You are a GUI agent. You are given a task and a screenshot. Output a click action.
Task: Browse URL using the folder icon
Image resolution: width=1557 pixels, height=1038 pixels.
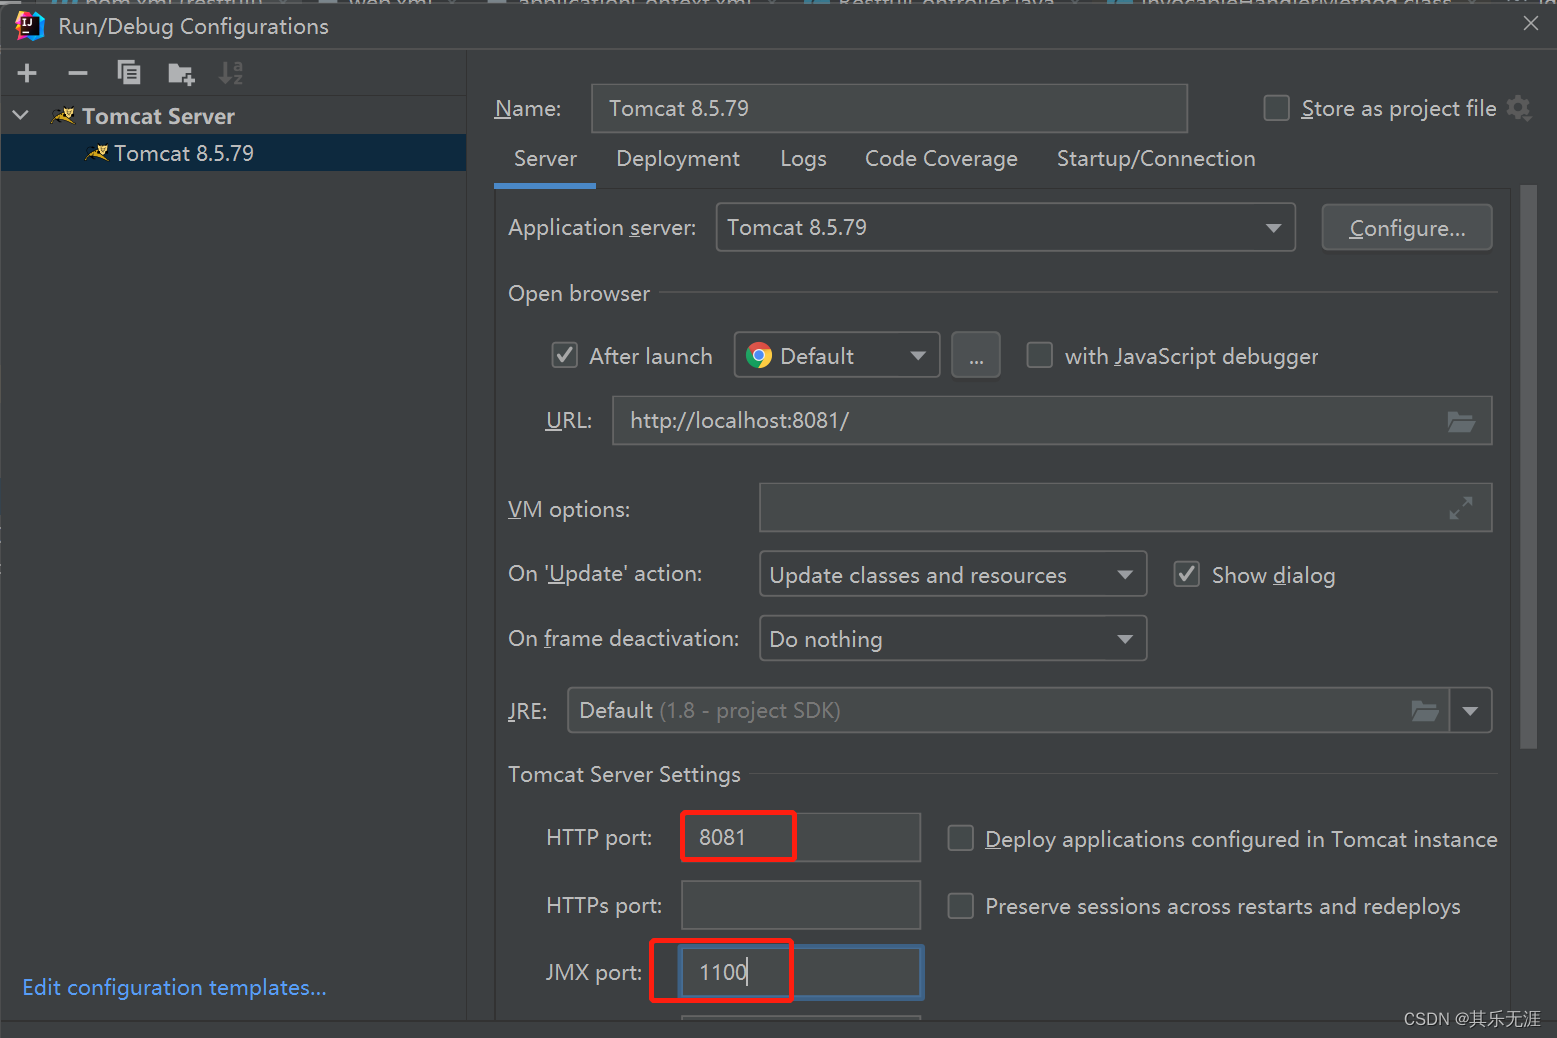point(1461,422)
